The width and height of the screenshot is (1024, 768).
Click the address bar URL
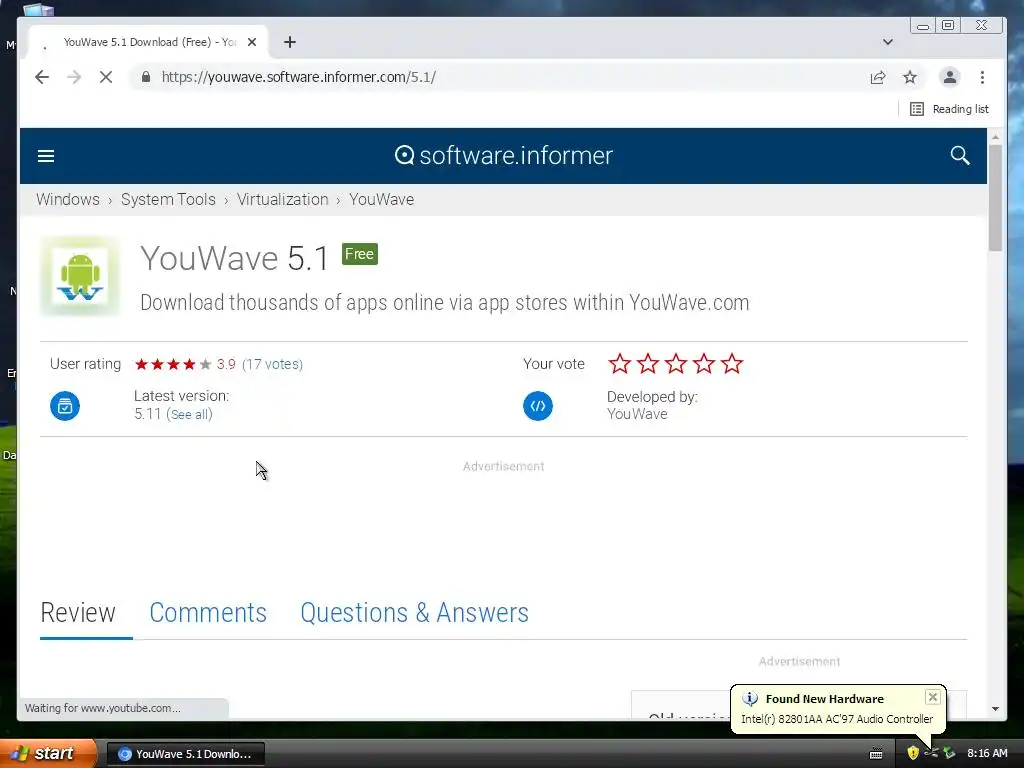click(298, 77)
